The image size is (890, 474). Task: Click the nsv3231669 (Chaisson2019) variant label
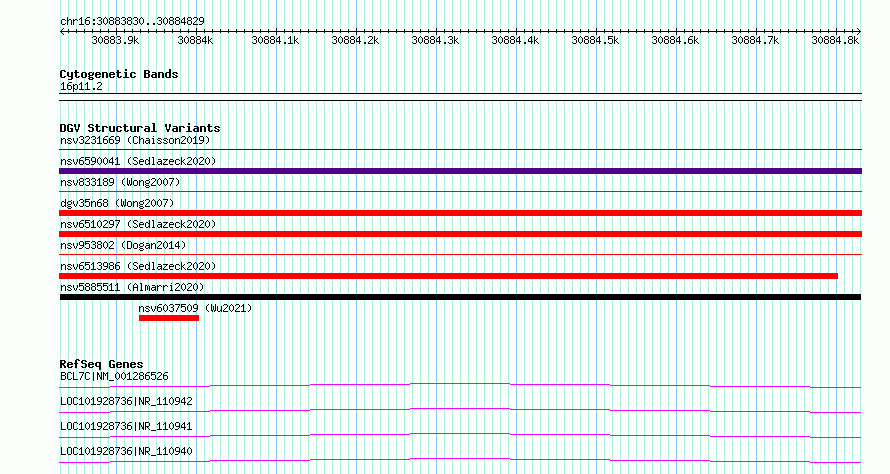pos(135,140)
